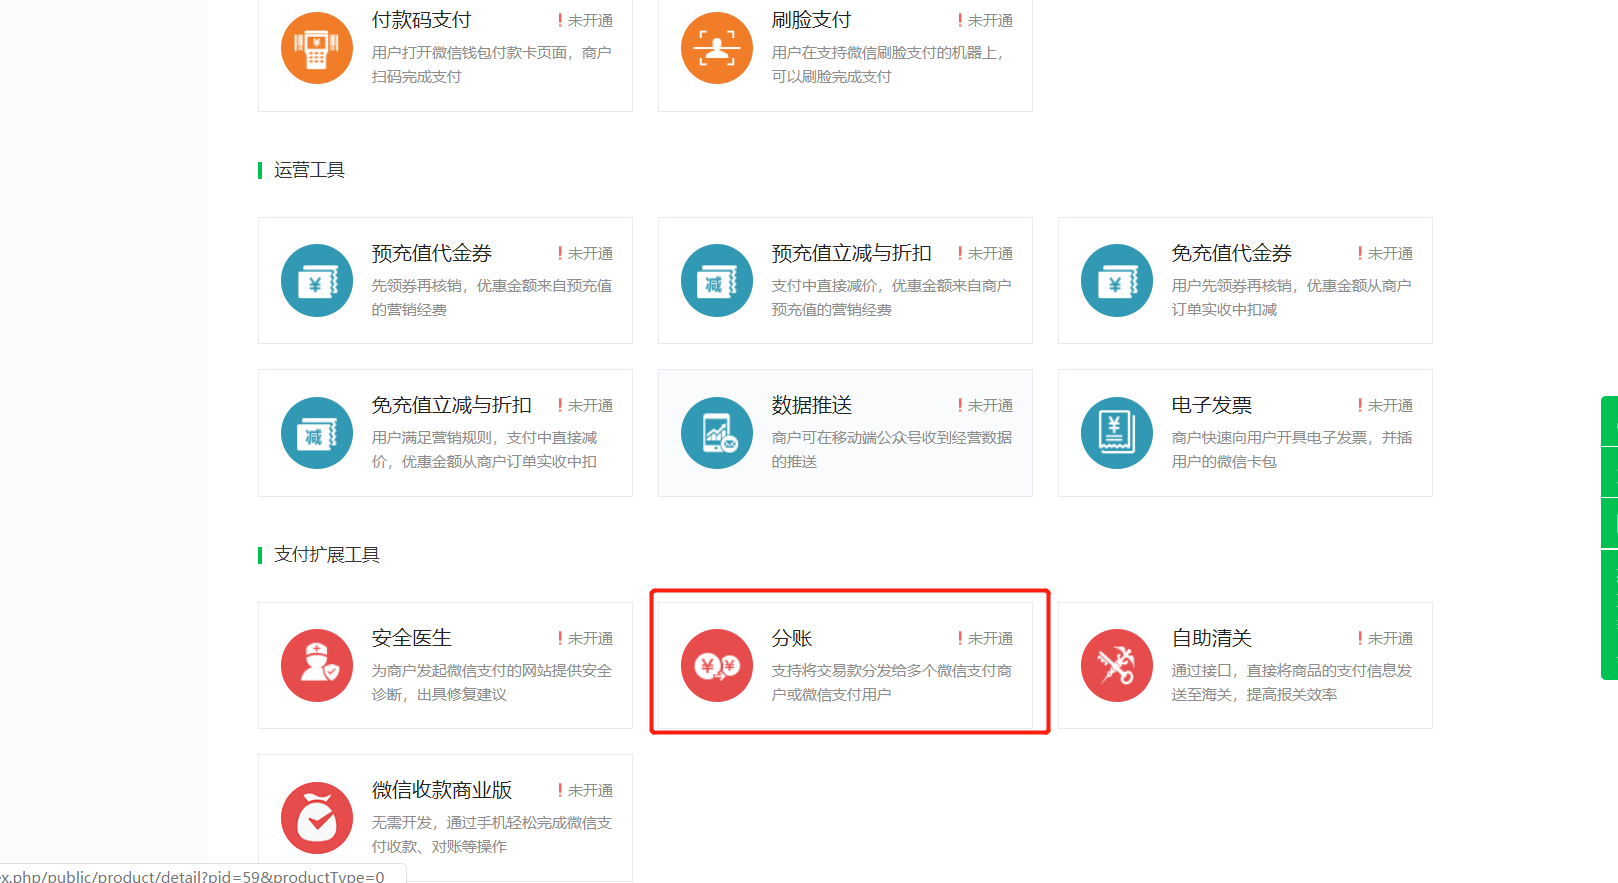Click the 免充值立减与折扣 discount icon
1618x883 pixels.
[x=317, y=433]
